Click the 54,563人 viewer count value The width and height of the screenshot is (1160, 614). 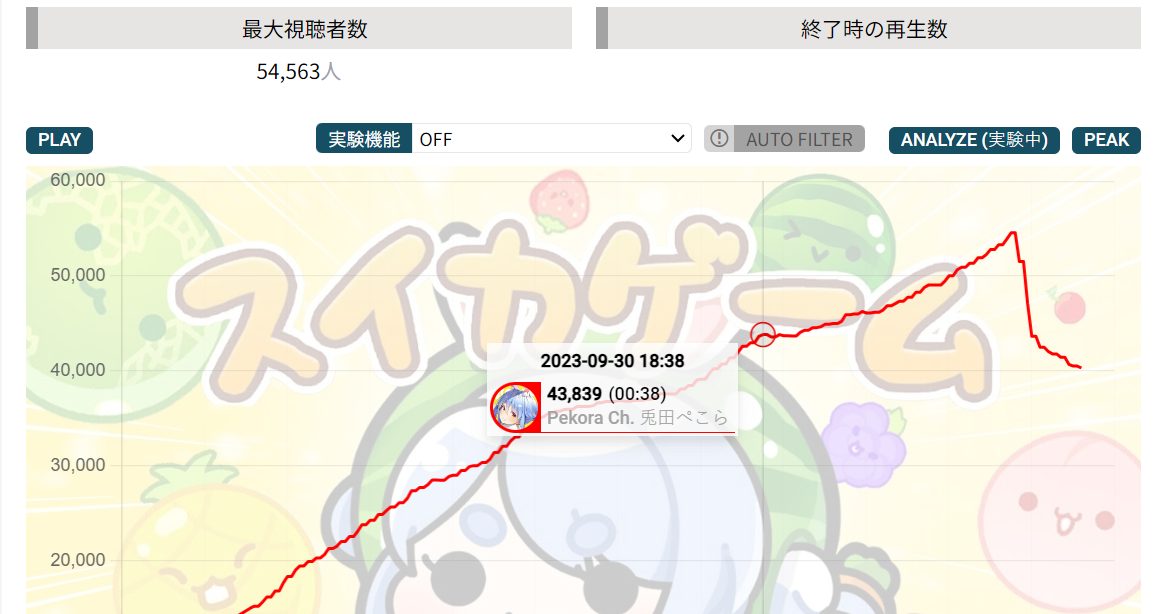298,72
